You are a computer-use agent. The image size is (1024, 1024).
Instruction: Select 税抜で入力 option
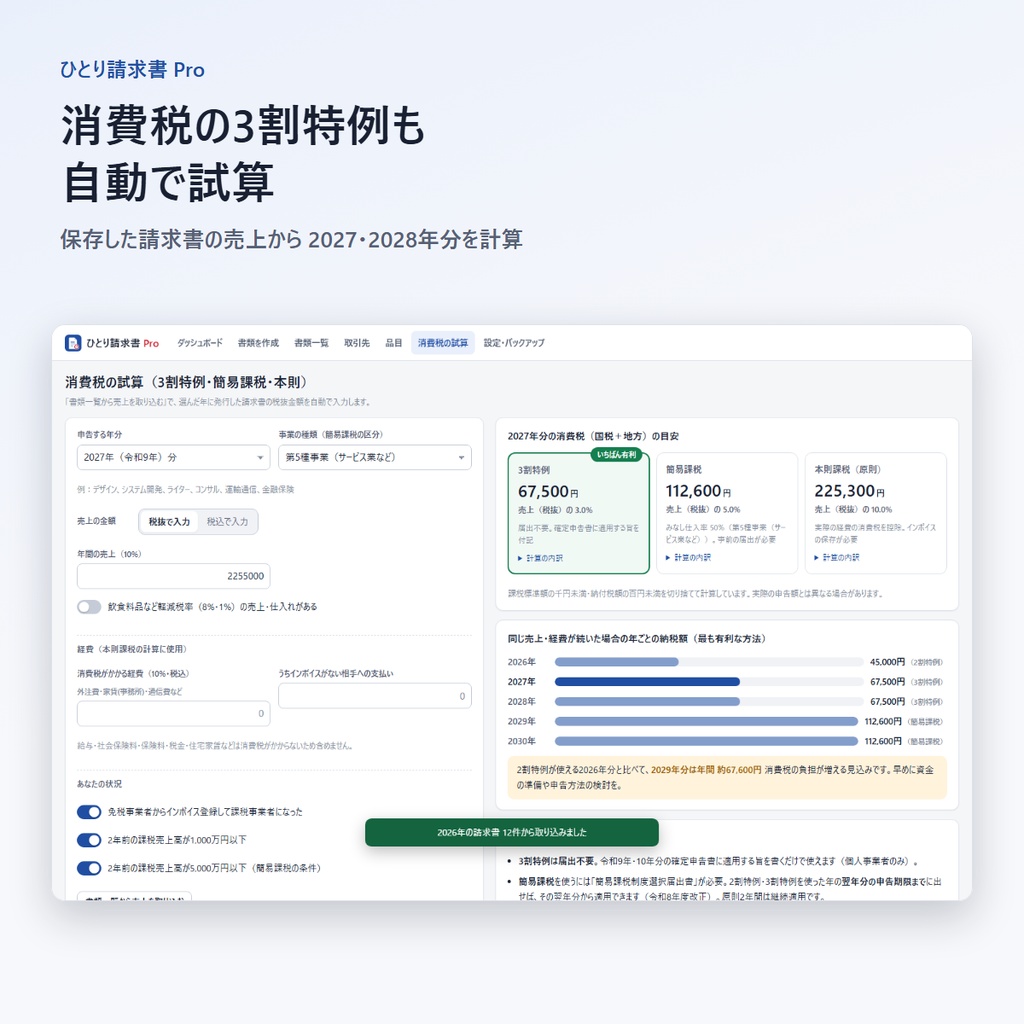169,522
